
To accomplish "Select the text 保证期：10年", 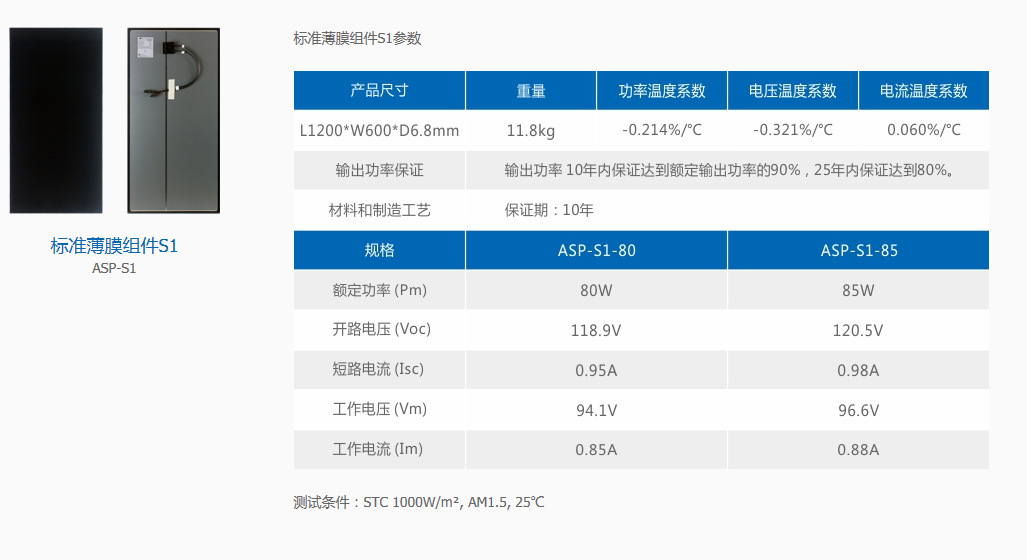I will point(549,210).
